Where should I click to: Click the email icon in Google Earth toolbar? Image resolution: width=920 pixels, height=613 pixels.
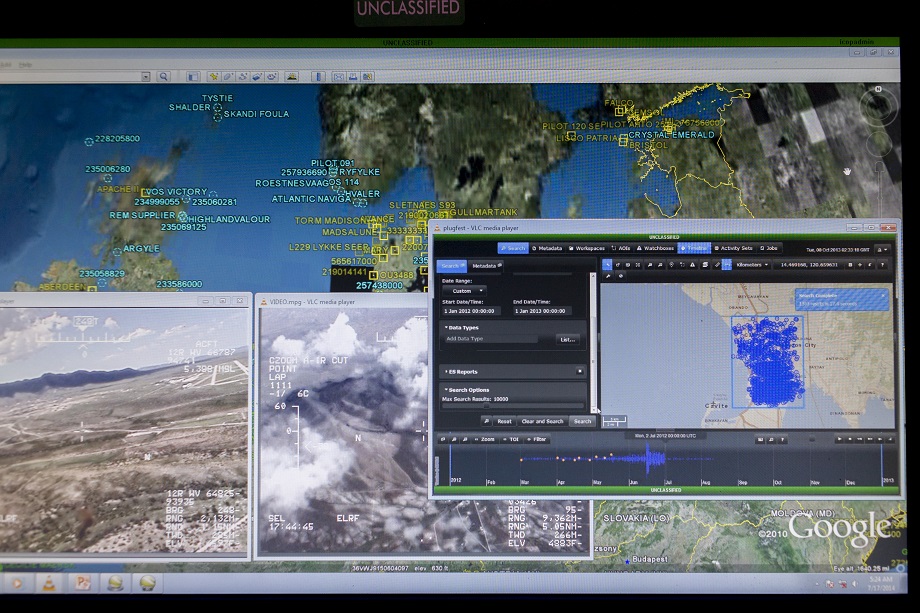[339, 76]
